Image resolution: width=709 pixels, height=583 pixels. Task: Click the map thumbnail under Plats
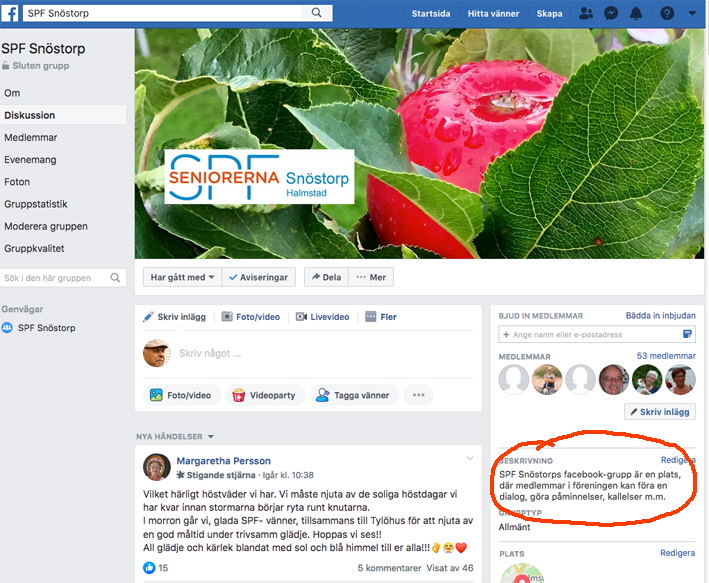click(x=523, y=573)
